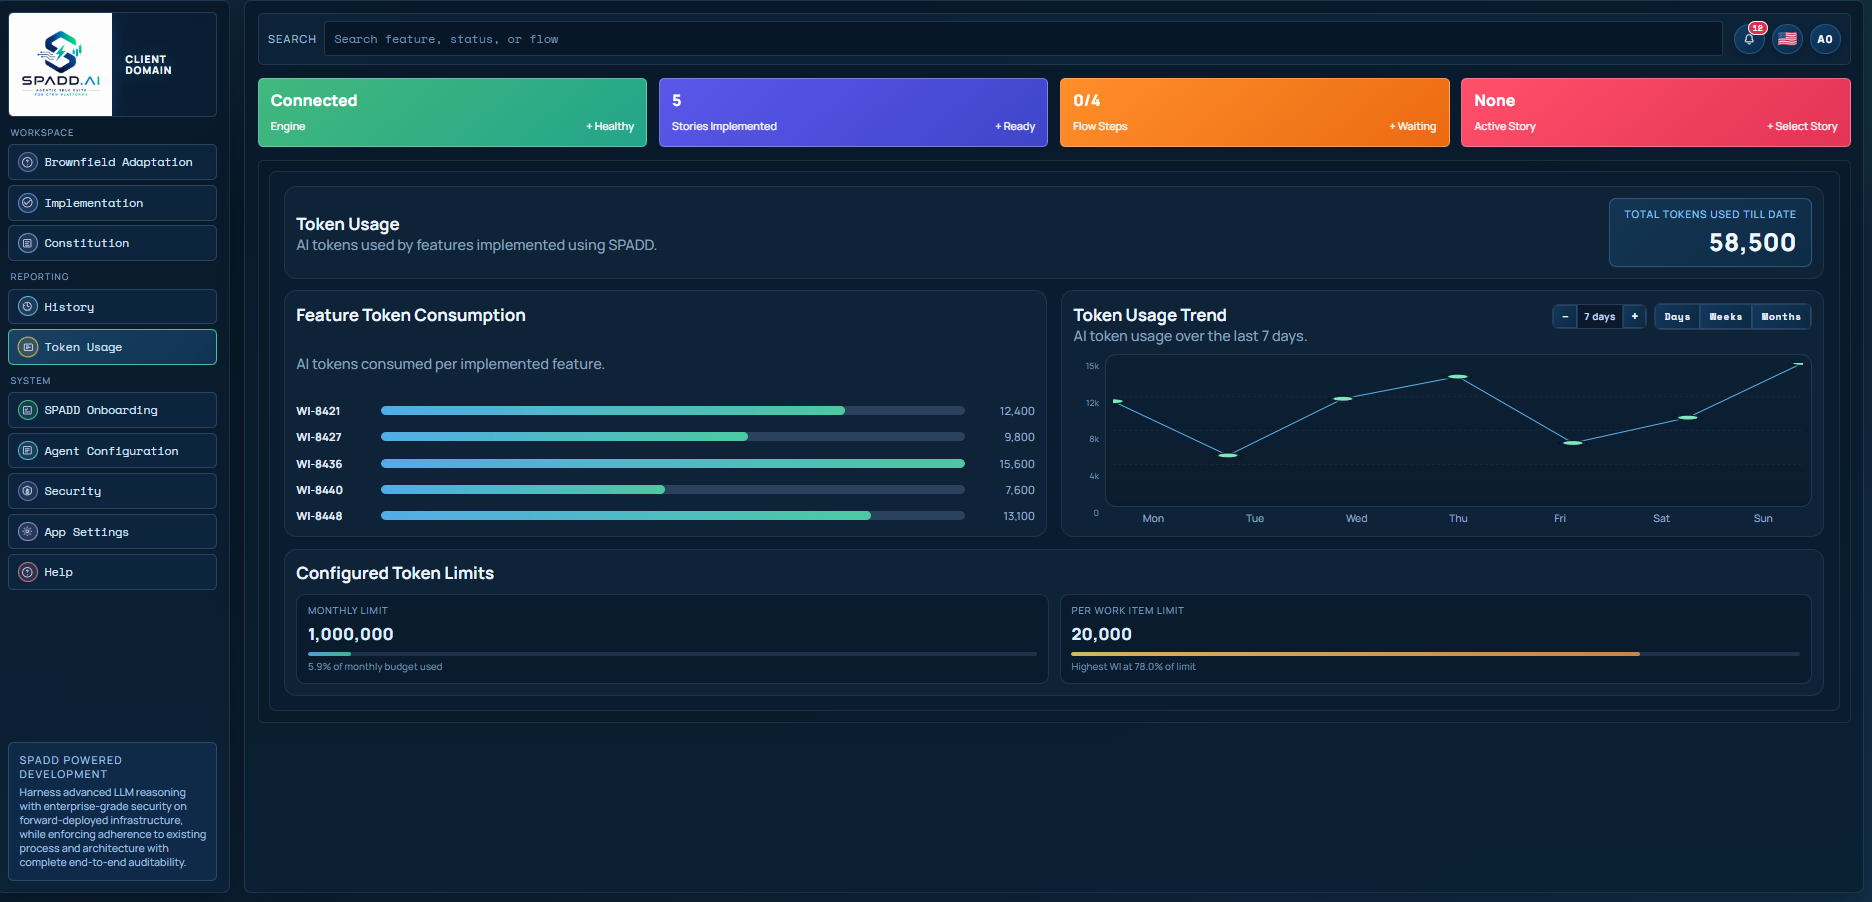Click the 7 days range value
The width and height of the screenshot is (1872, 902).
coord(1600,316)
